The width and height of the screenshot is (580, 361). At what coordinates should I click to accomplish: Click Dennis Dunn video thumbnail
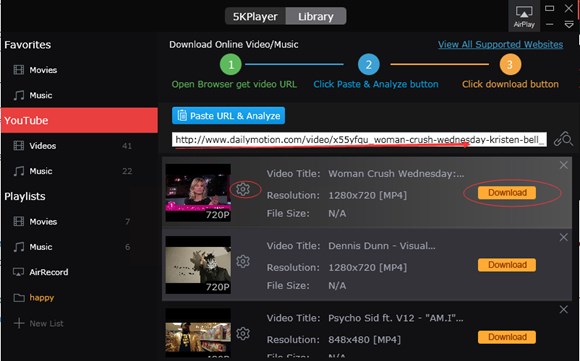click(198, 265)
